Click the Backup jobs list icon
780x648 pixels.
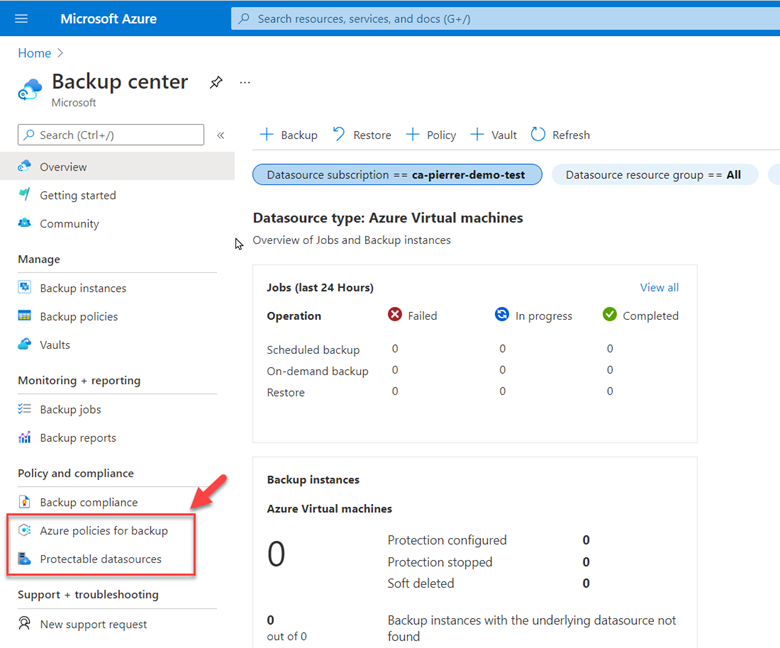(x=24, y=409)
